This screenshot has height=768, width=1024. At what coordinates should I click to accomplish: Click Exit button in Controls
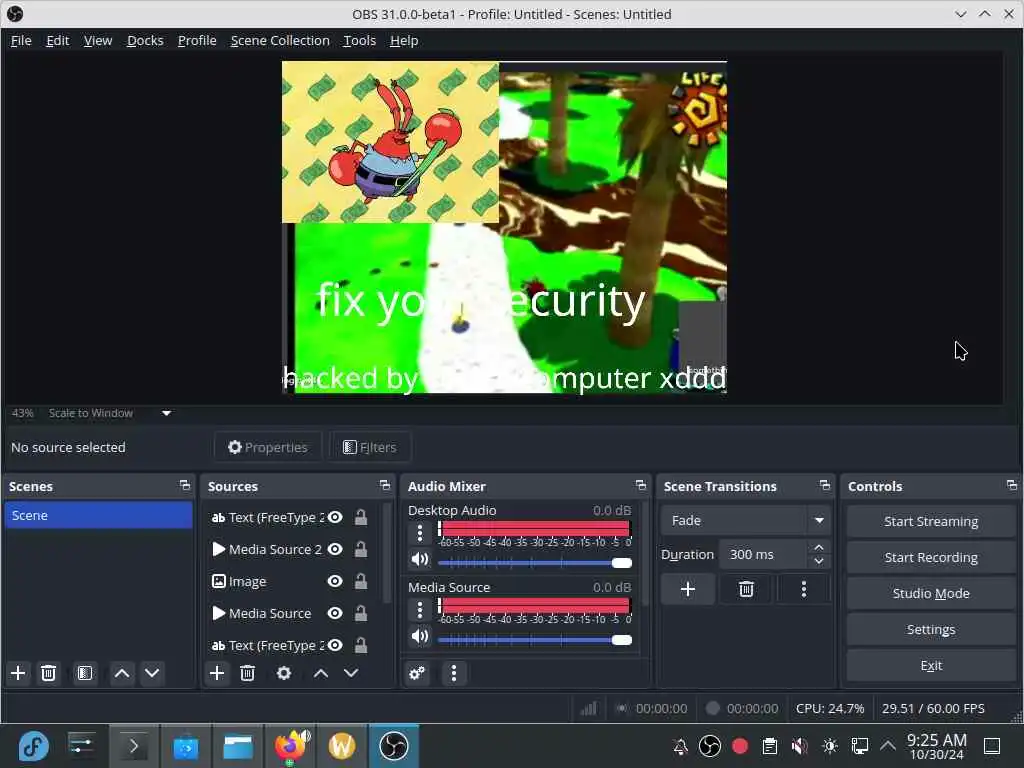click(931, 665)
